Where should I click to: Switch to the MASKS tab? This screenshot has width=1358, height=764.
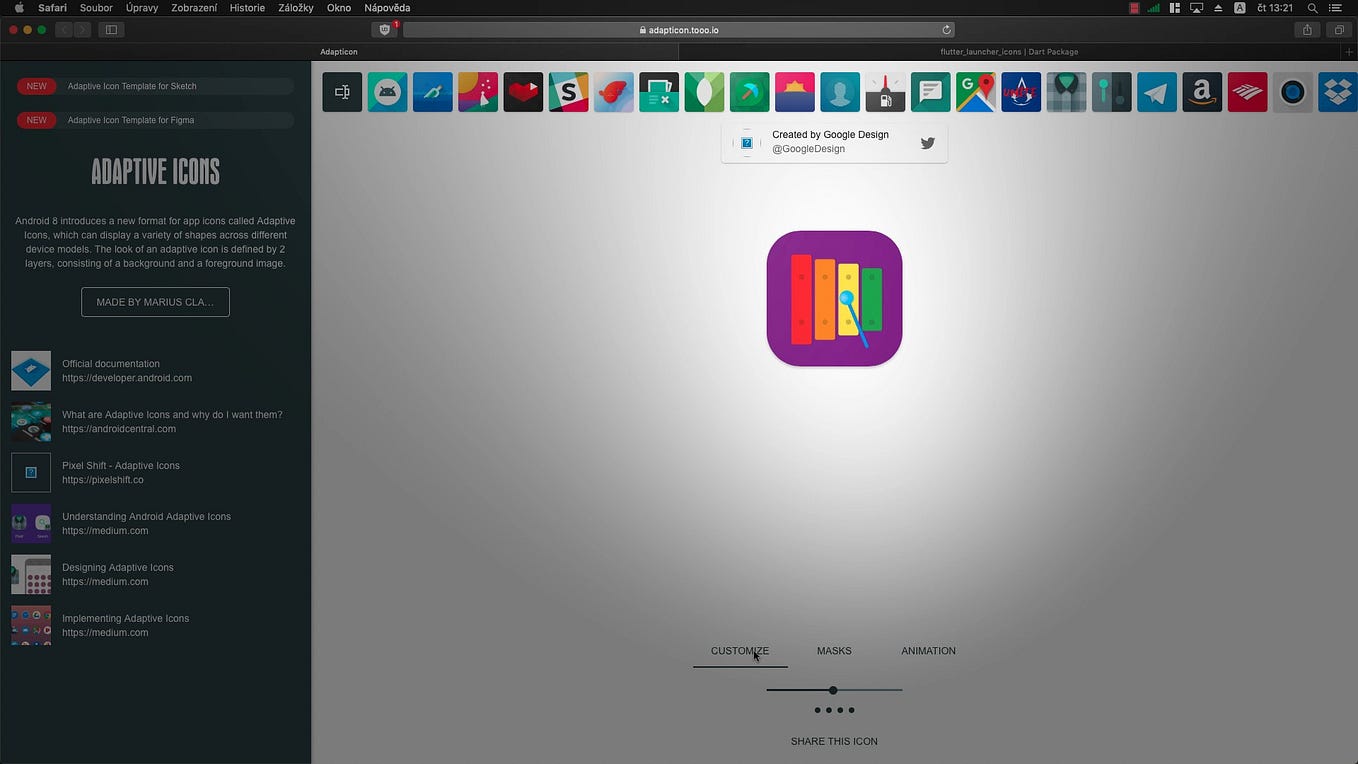[x=834, y=651]
